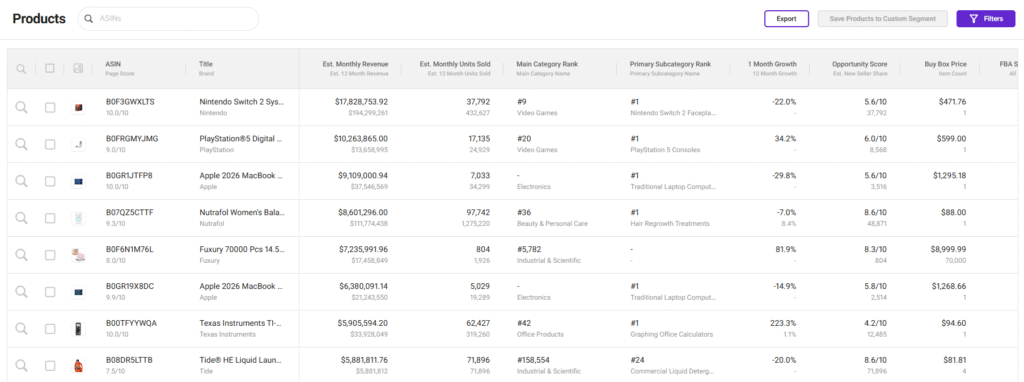Viewport: 1024px width, 382px height.
Task: Click the 'PlayStation®5 Digital ...' title
Action: click(x=240, y=138)
